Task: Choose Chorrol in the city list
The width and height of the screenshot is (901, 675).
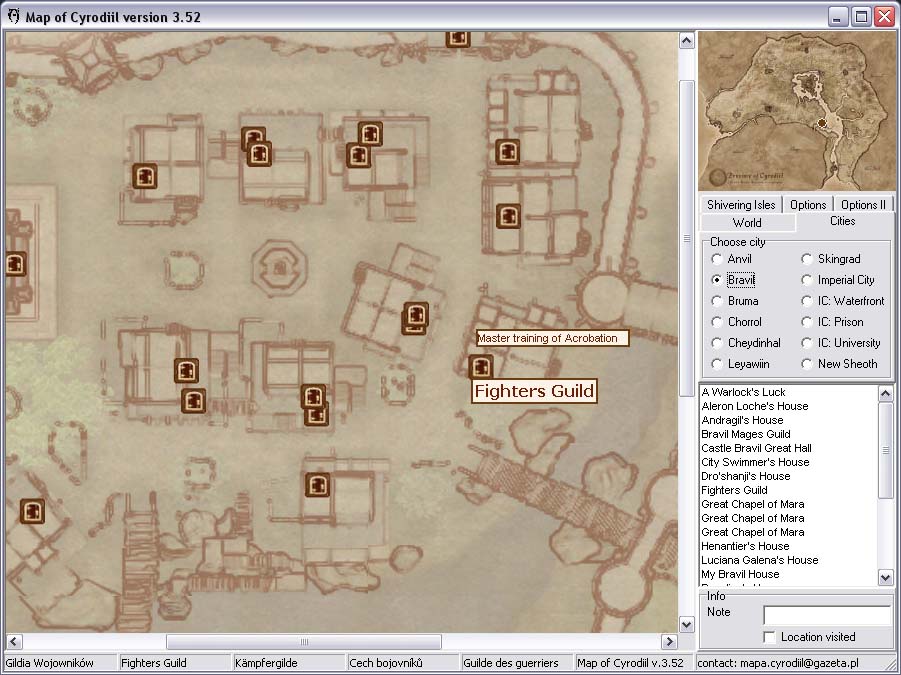Action: coord(717,322)
